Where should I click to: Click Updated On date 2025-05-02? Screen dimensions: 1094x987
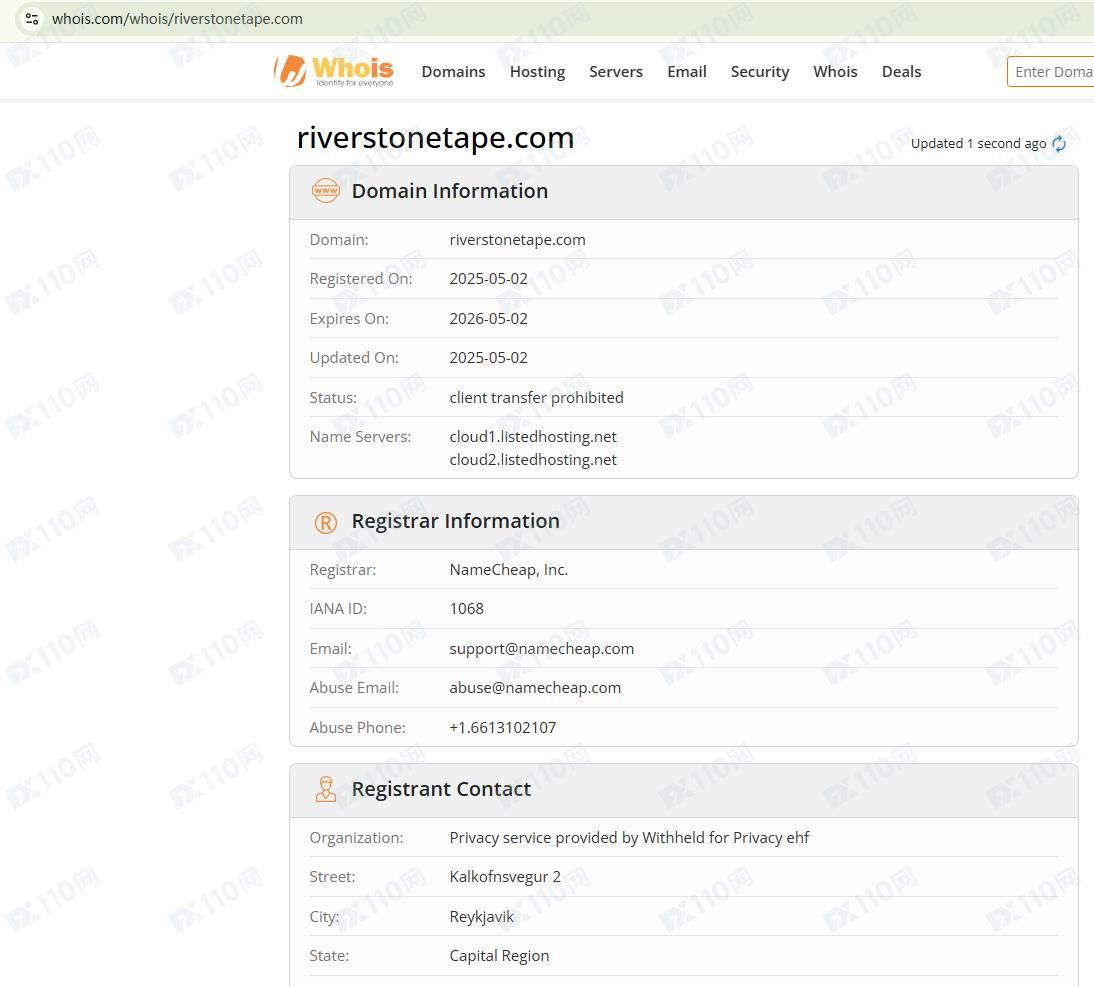click(x=488, y=358)
